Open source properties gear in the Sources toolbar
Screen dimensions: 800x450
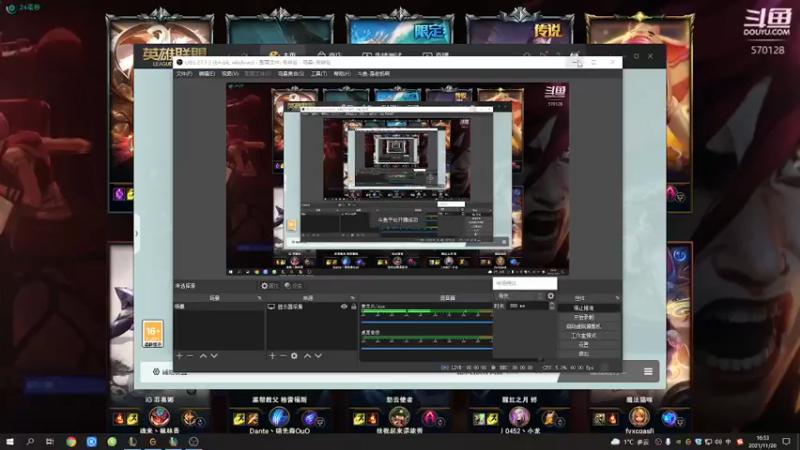point(294,356)
